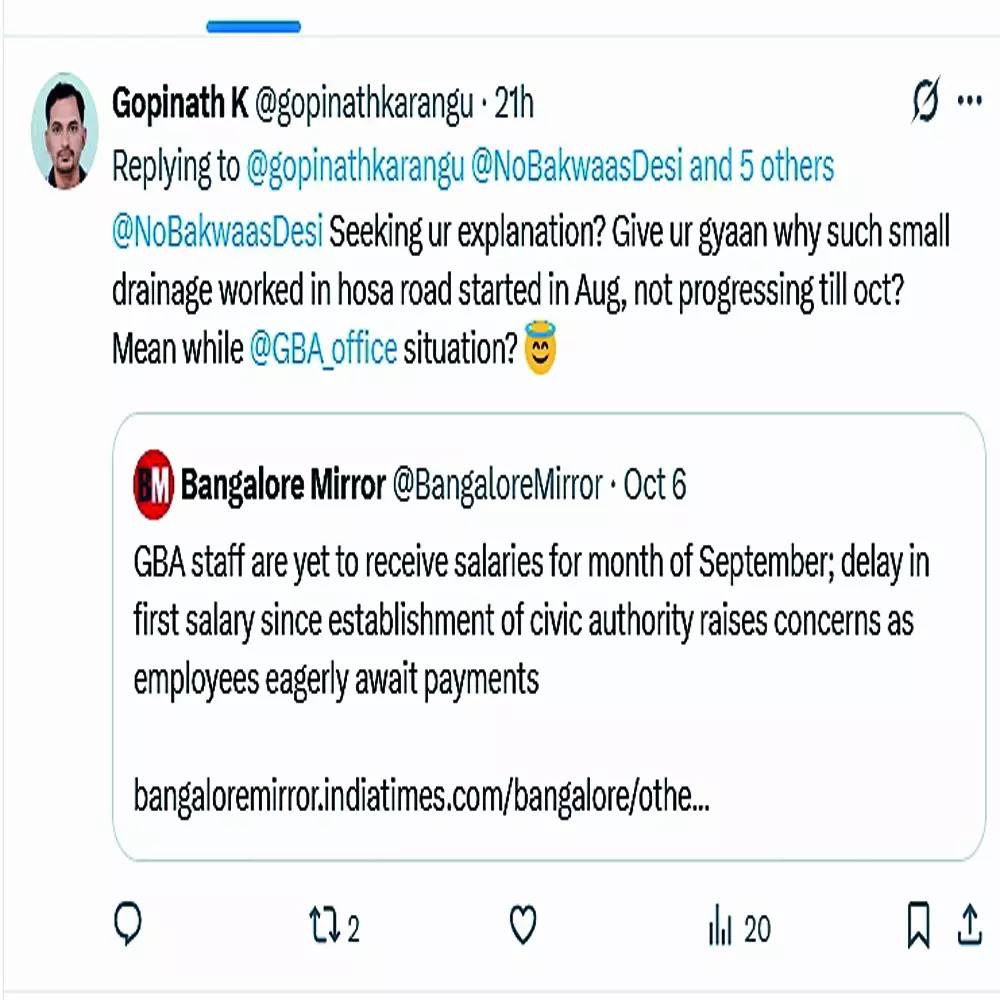
Task: Open the bangaloremirror.indiatimes.com article link
Action: tap(421, 798)
